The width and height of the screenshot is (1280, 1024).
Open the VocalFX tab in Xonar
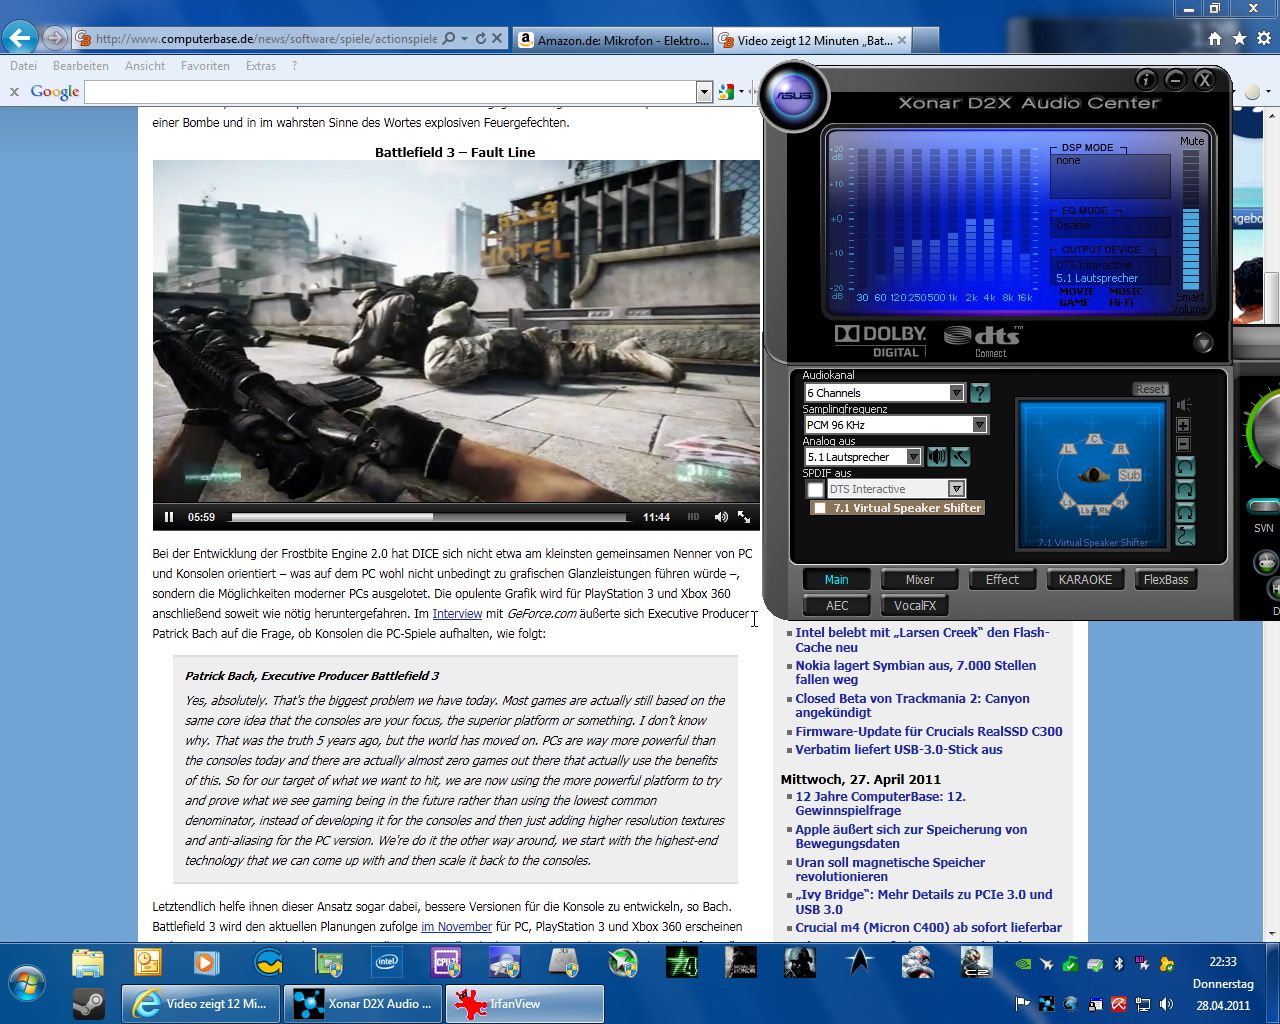(x=915, y=605)
